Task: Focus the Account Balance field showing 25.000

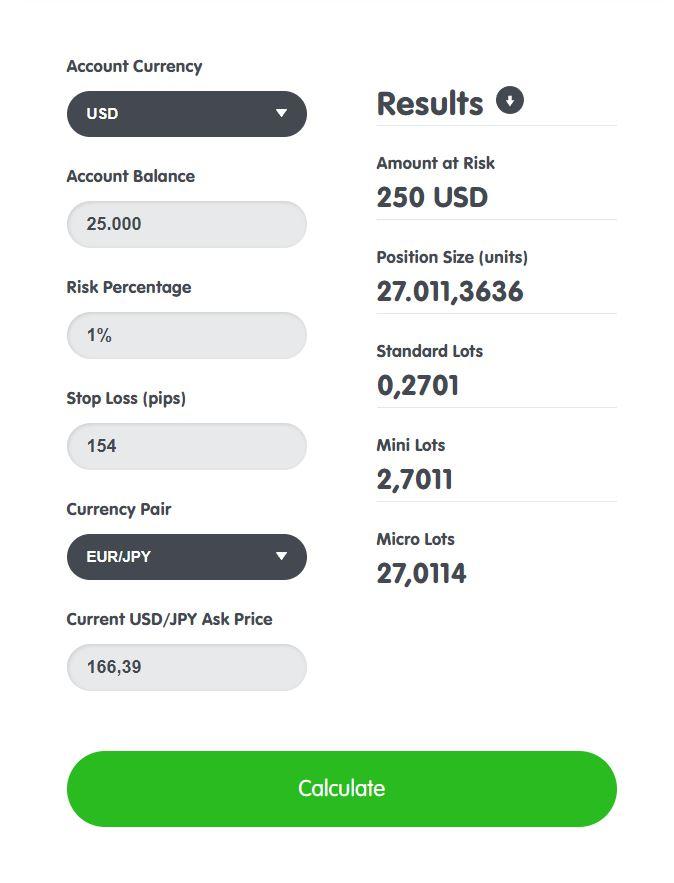Action: [x=186, y=224]
